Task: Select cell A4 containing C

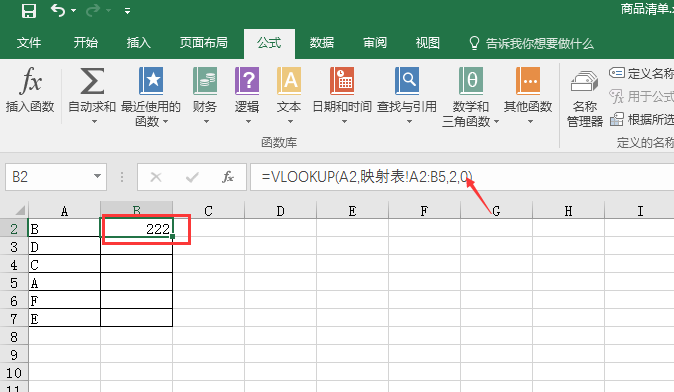Action: [64, 264]
